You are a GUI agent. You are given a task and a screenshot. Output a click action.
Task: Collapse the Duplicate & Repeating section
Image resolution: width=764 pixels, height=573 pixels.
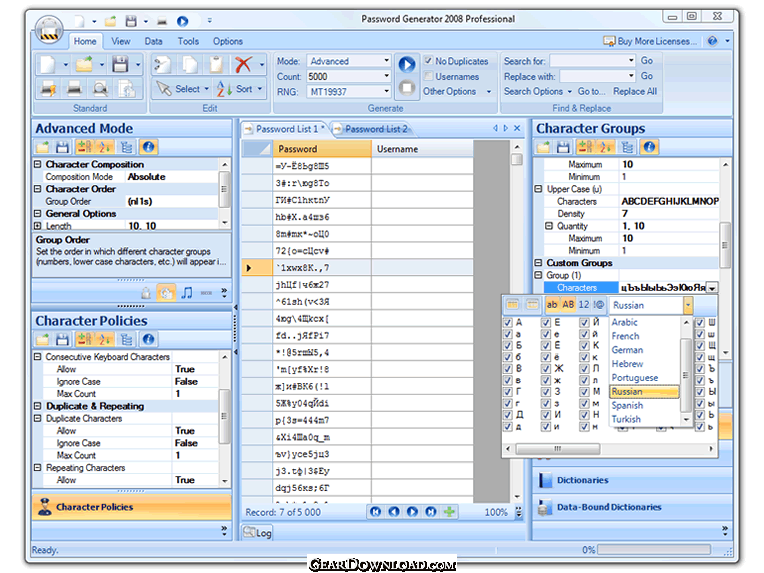[37, 406]
